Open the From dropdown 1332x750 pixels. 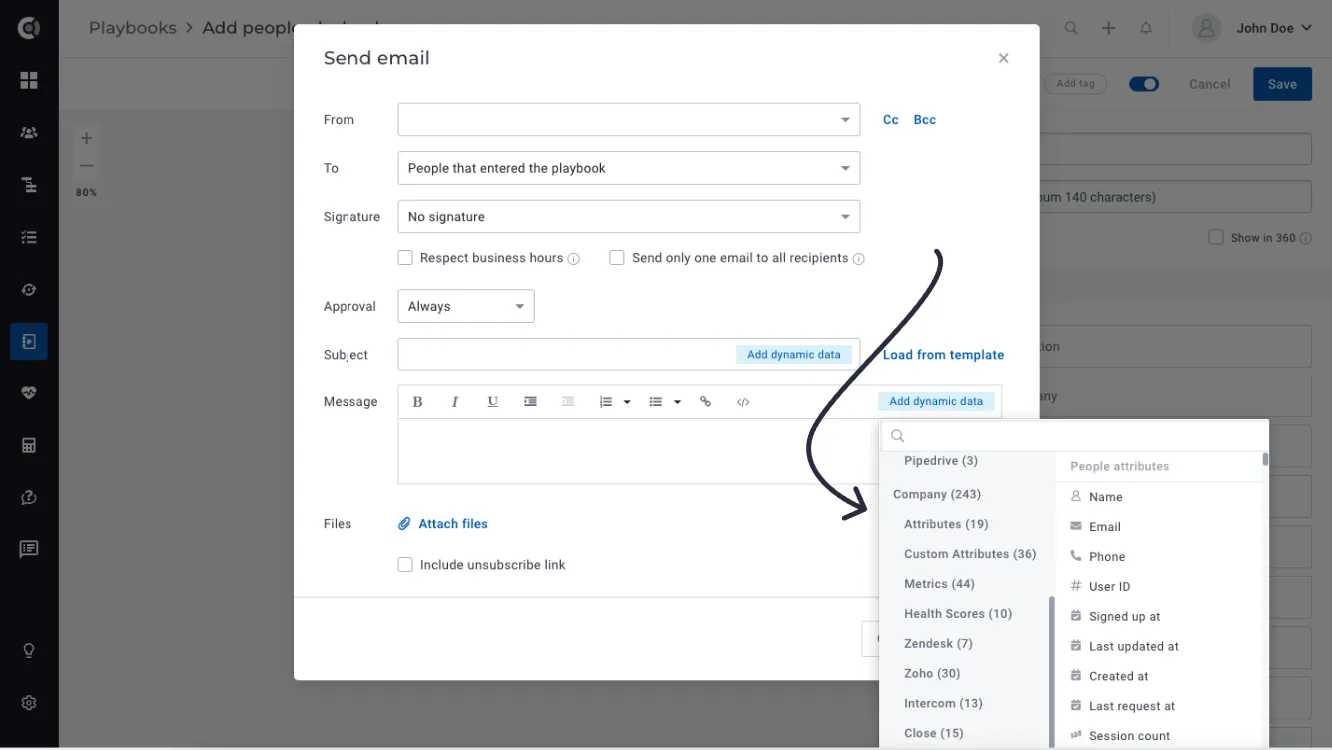(628, 120)
